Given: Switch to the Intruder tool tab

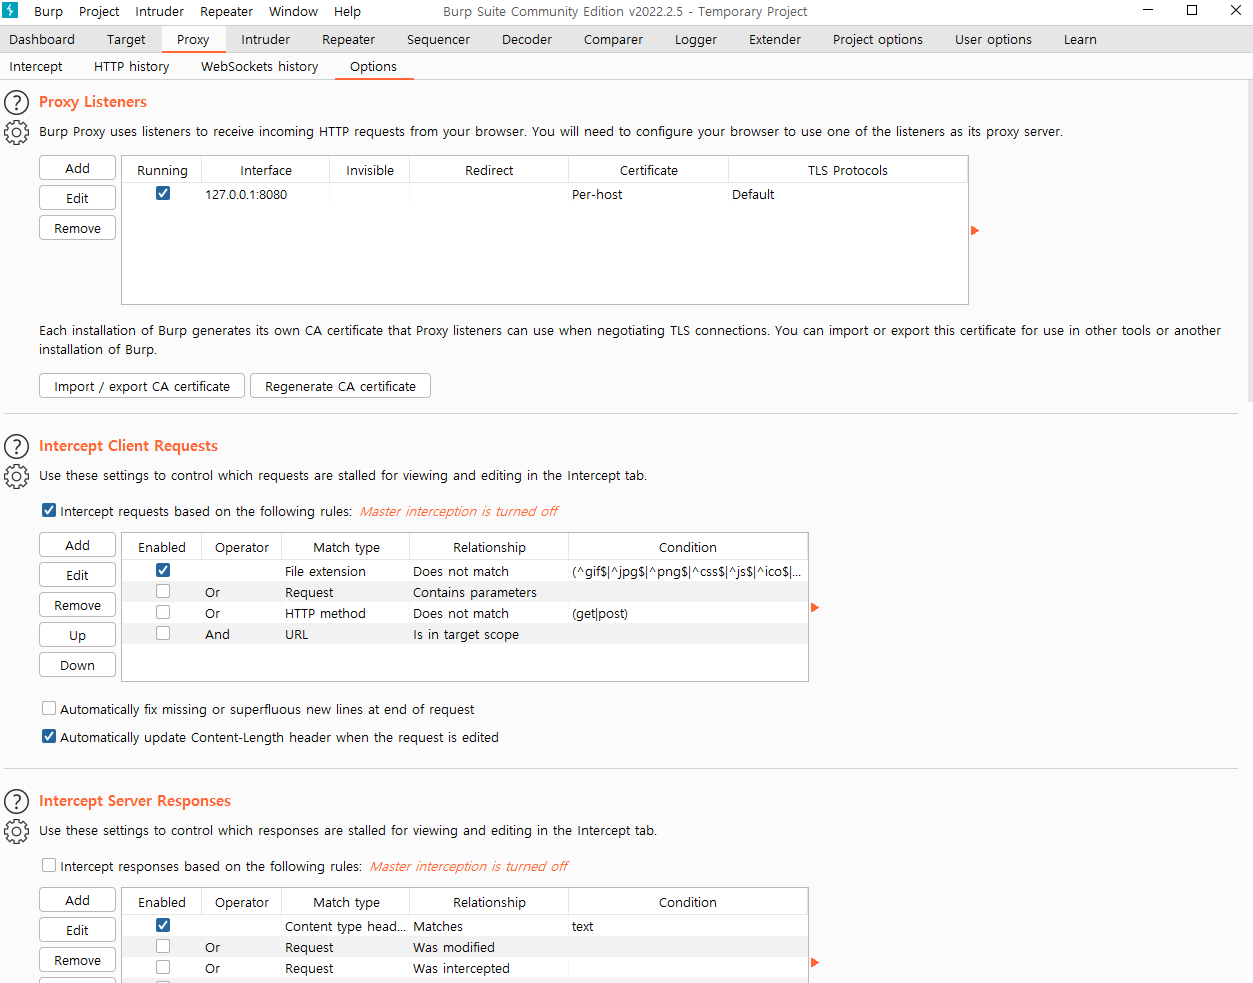Looking at the screenshot, I should point(265,40).
